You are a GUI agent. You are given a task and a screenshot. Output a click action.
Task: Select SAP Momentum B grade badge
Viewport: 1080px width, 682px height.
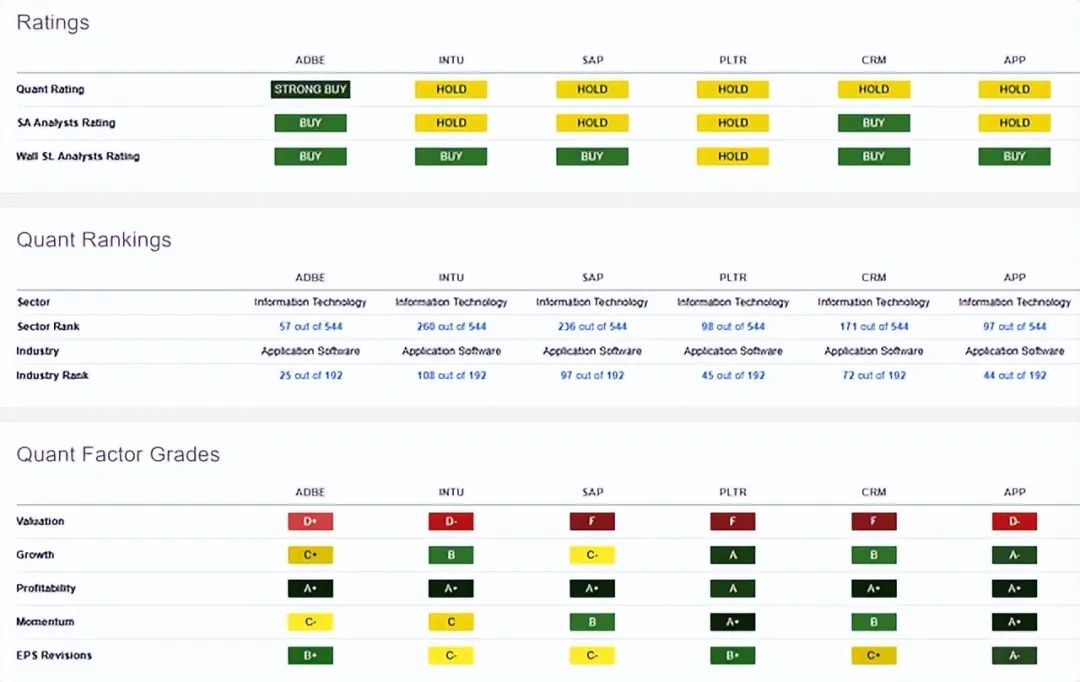(x=592, y=622)
